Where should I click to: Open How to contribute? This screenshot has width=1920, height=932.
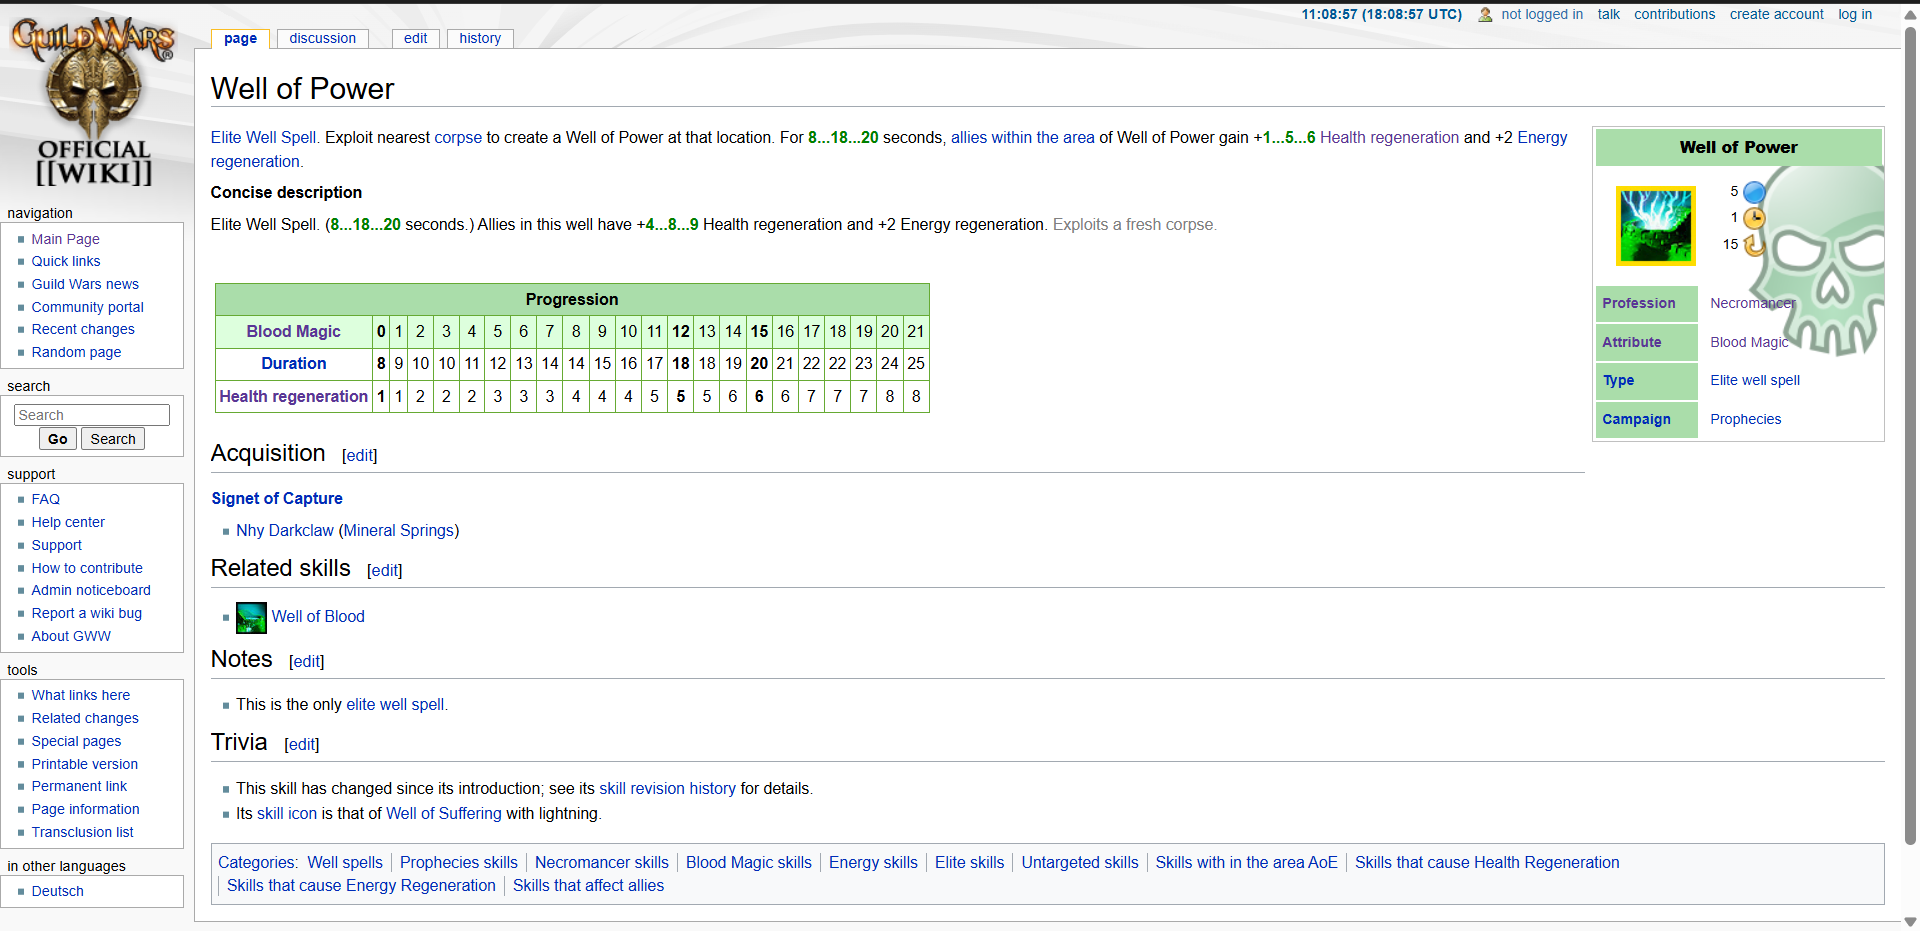pos(87,568)
